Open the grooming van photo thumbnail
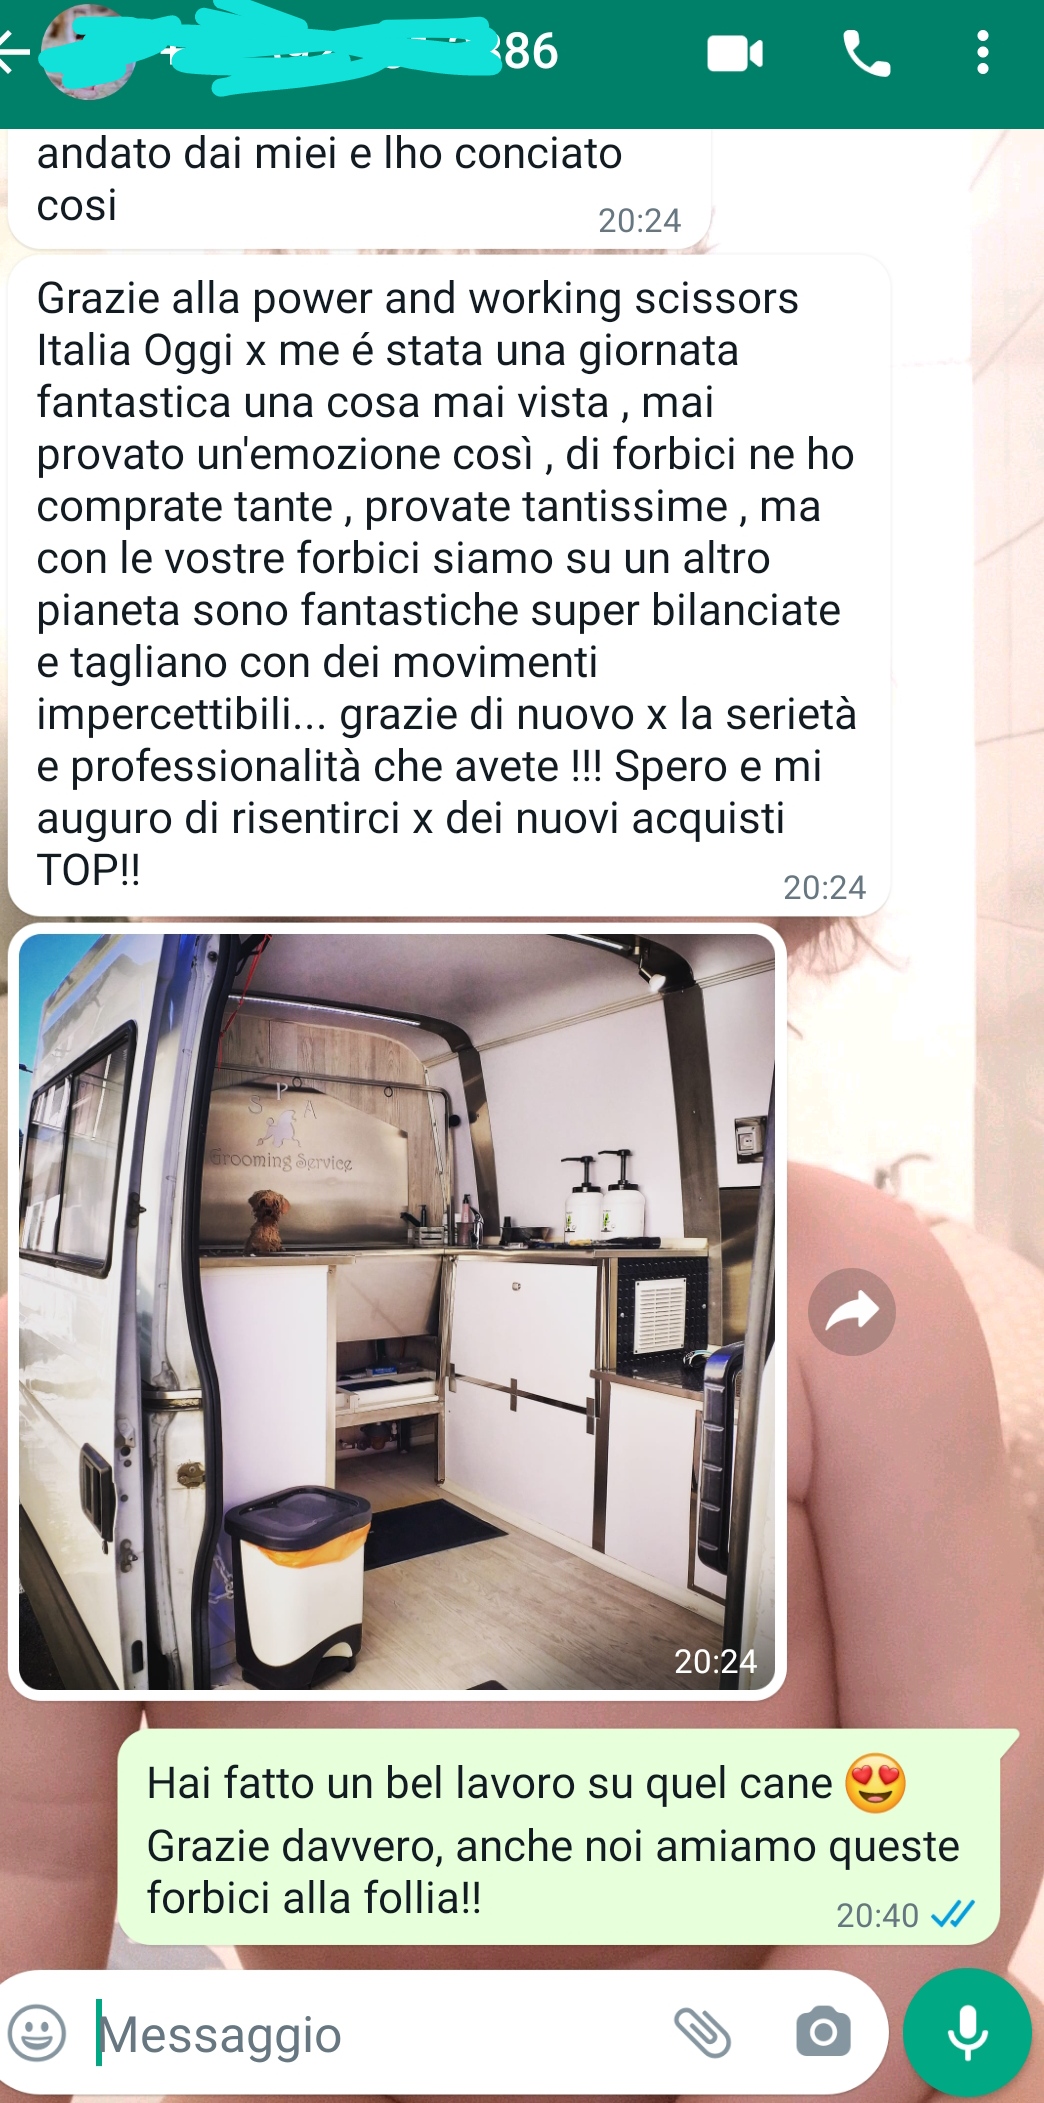Screen dimensions: 1044x2103 [x=397, y=1312]
